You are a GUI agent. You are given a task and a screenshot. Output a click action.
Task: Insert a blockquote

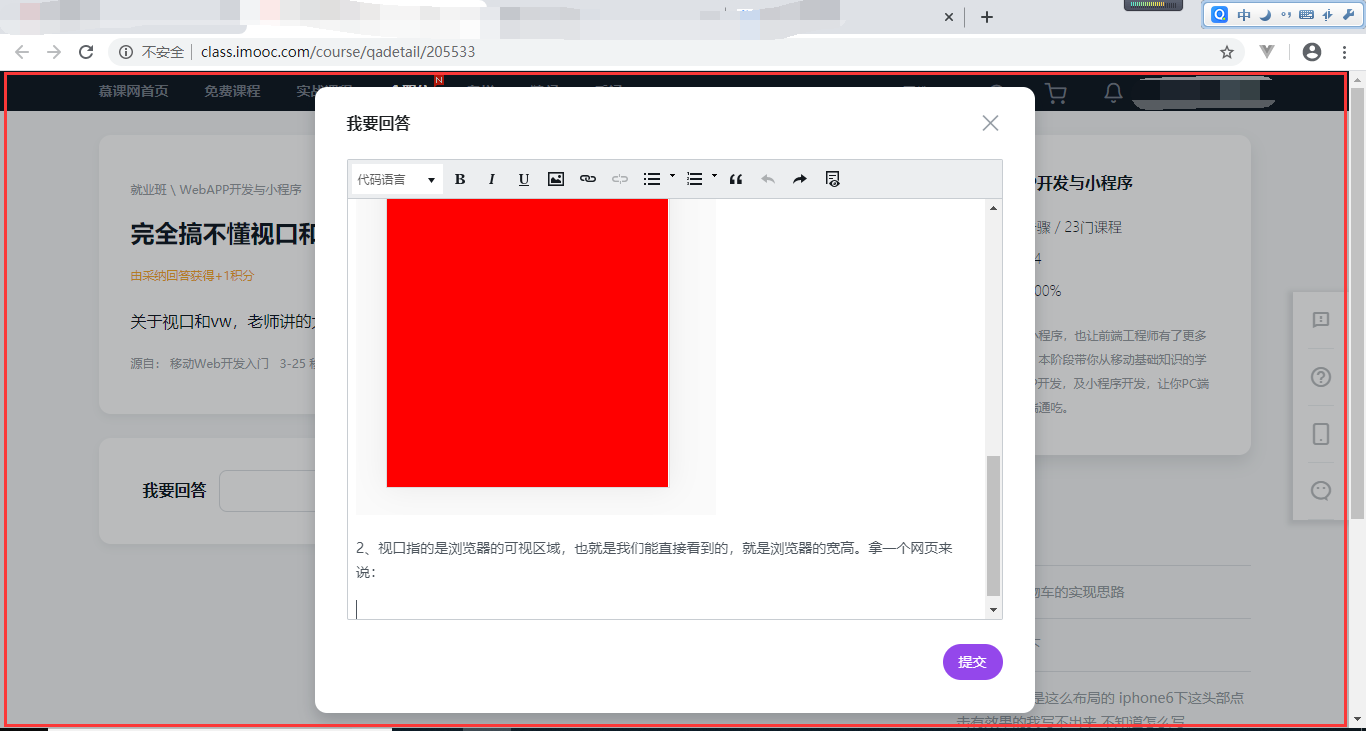tap(736, 178)
